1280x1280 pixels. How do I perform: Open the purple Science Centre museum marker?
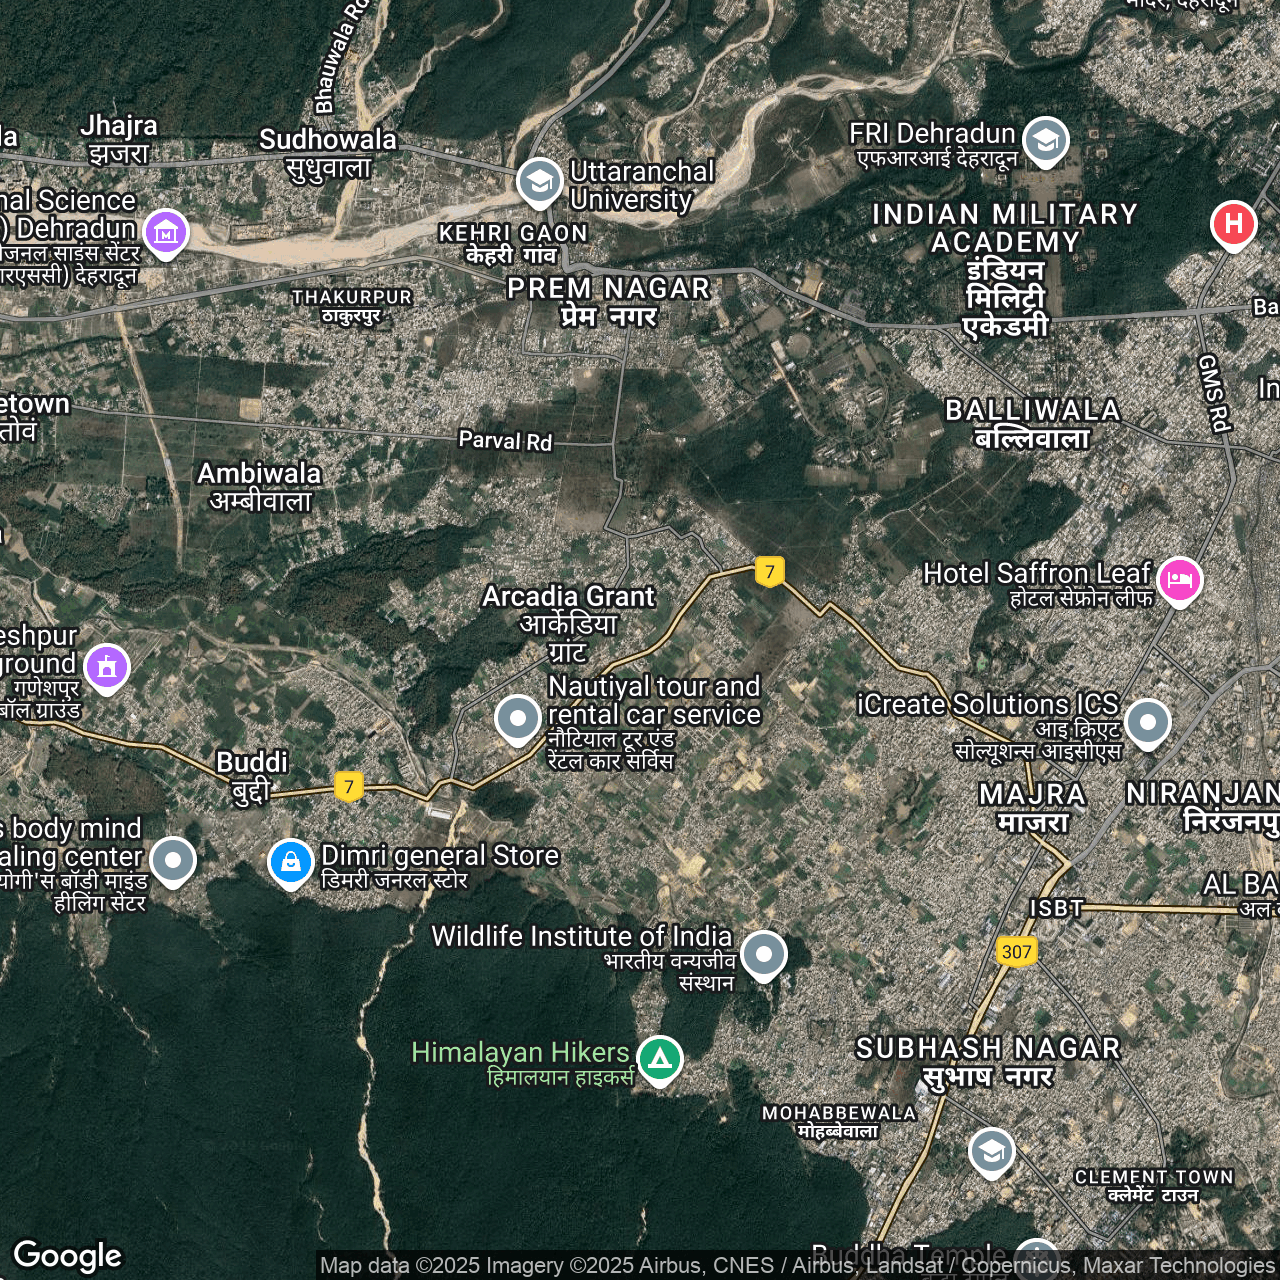click(166, 232)
